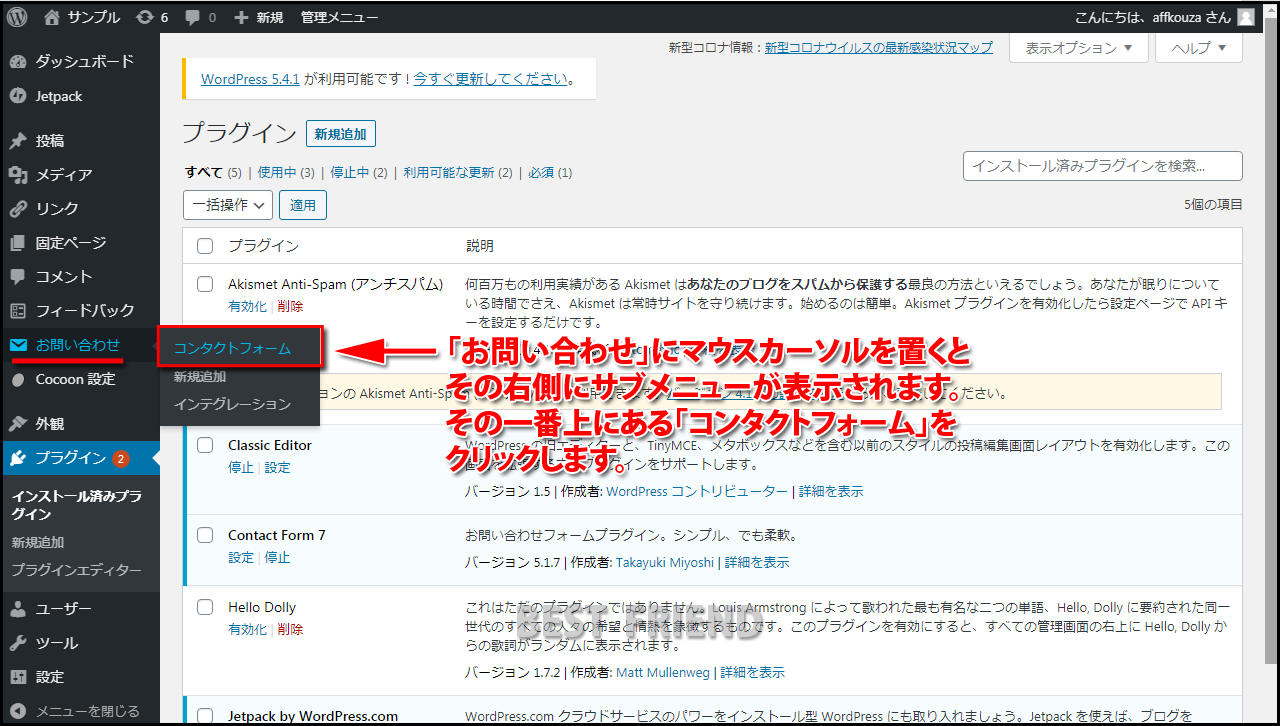Expand the 表示オプション panel

1079,48
